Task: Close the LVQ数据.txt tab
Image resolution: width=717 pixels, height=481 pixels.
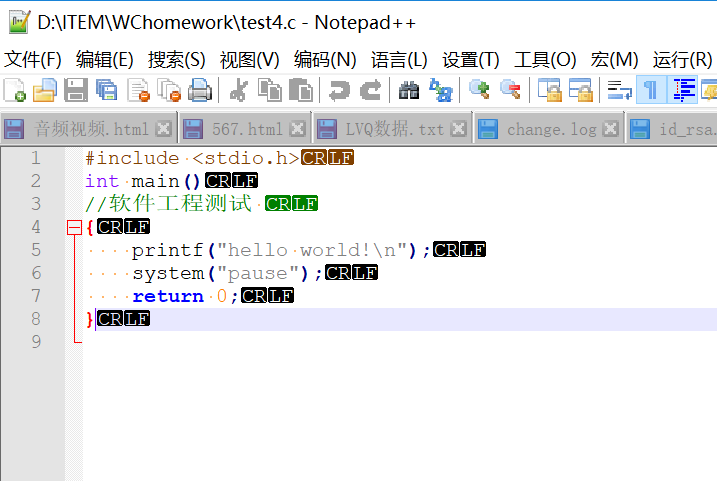Action: (459, 129)
